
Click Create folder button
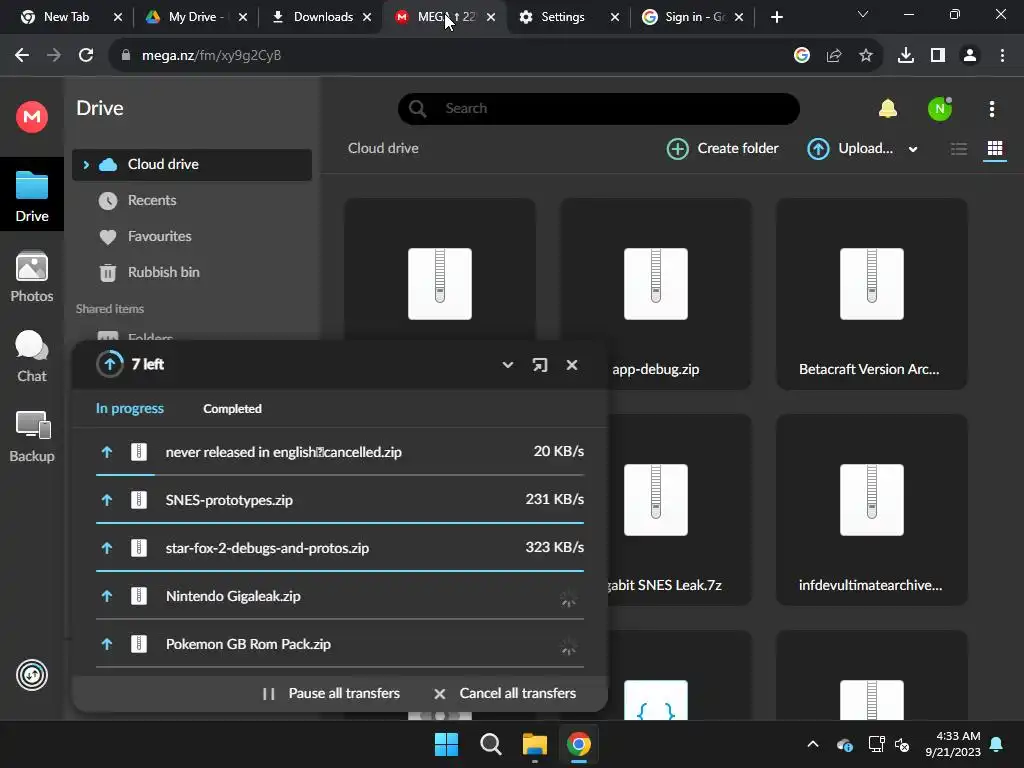click(722, 149)
